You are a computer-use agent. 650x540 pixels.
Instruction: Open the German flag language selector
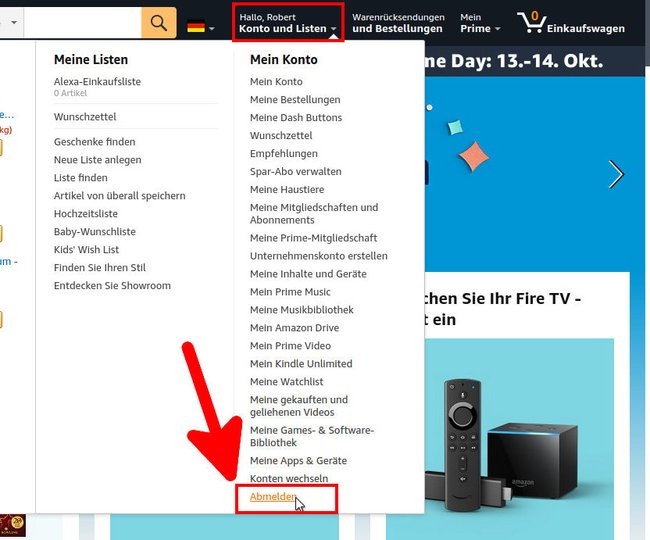point(201,27)
